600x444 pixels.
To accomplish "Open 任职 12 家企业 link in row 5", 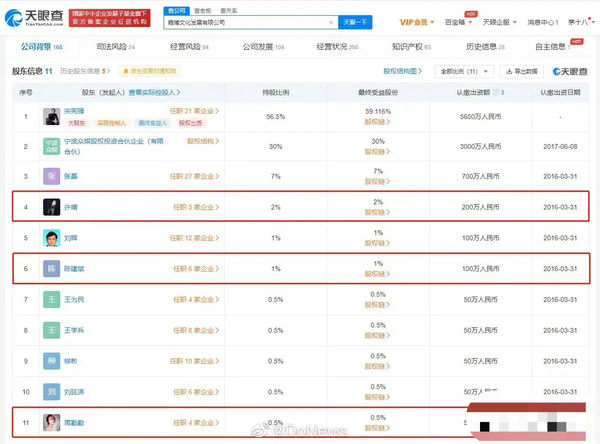I will click(x=194, y=238).
